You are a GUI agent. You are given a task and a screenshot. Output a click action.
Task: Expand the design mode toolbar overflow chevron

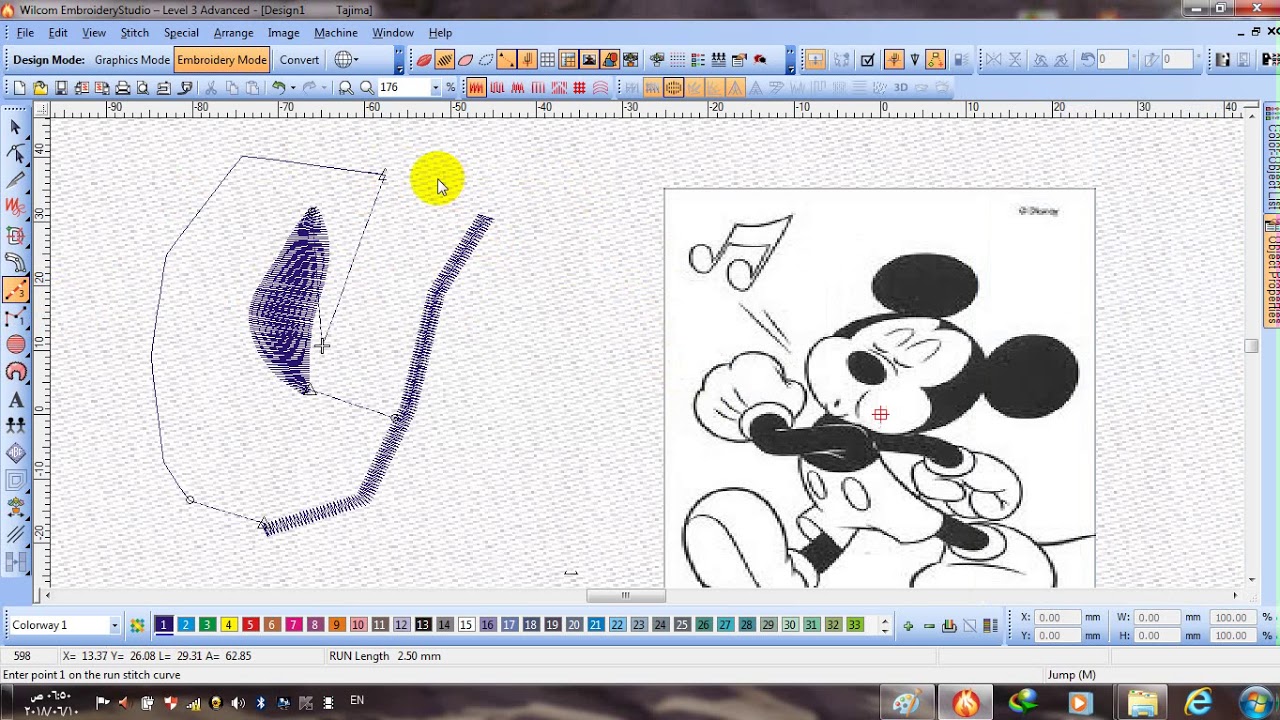click(399, 60)
